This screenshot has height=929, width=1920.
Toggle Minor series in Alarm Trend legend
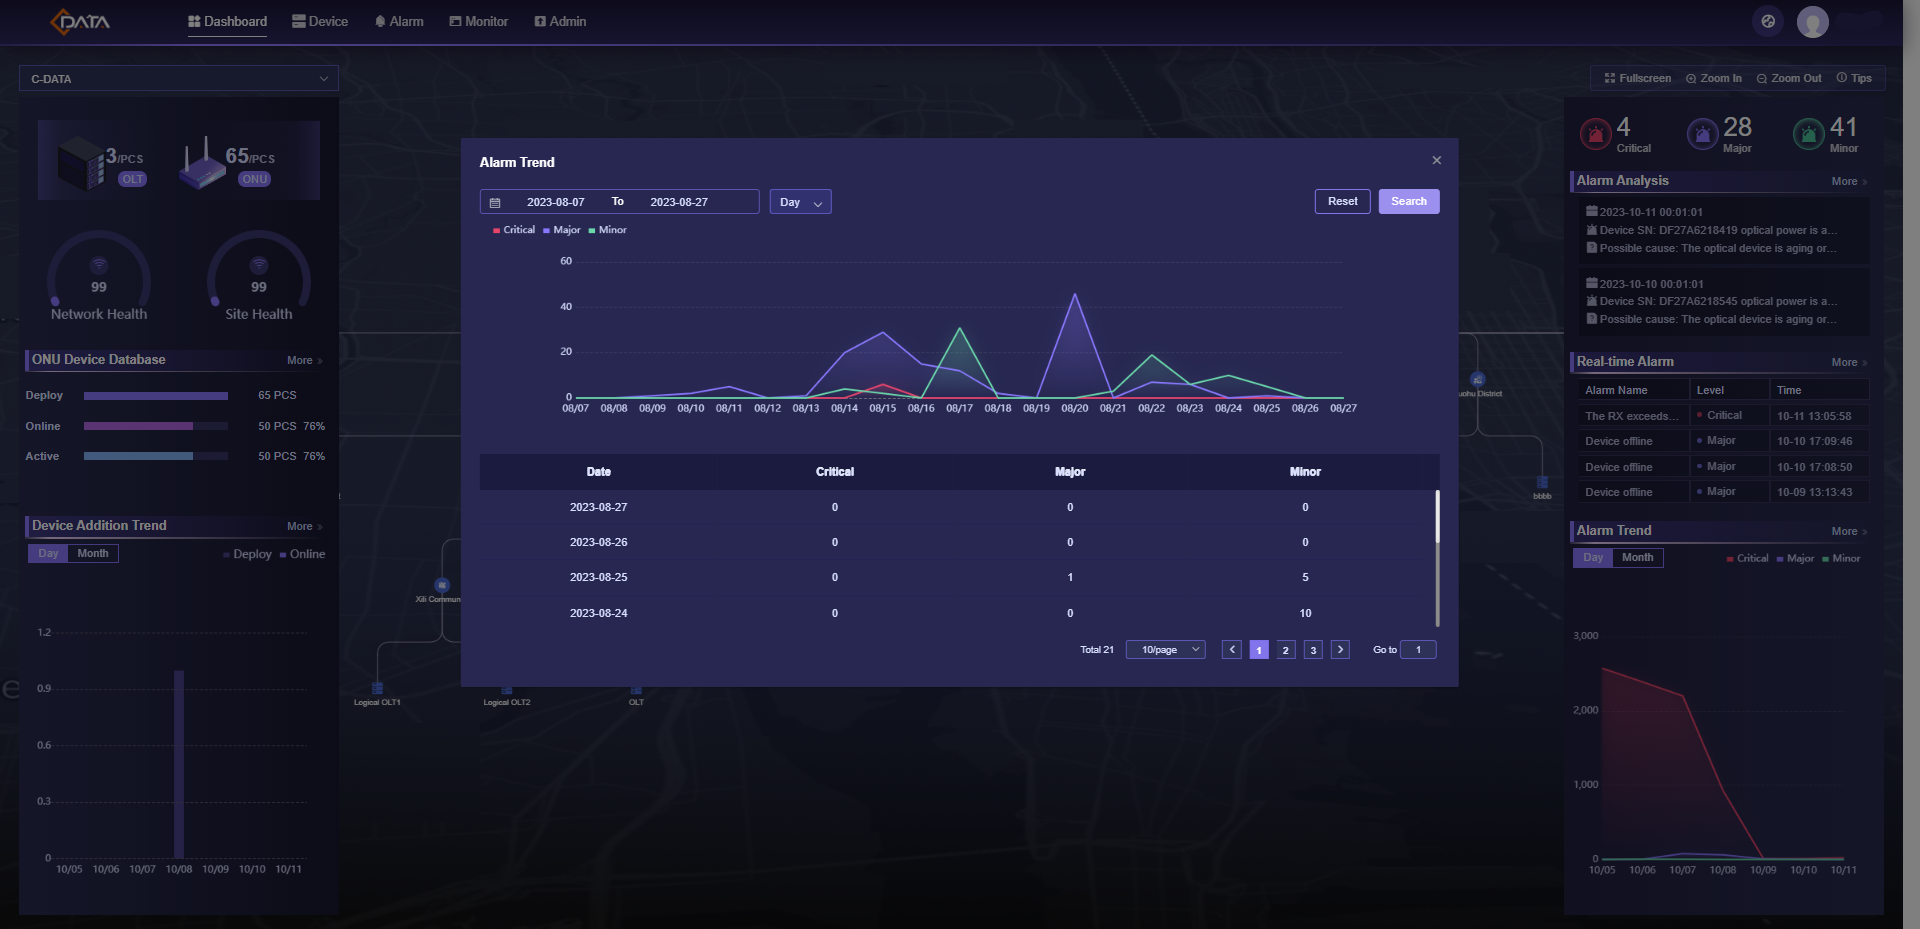tap(608, 230)
